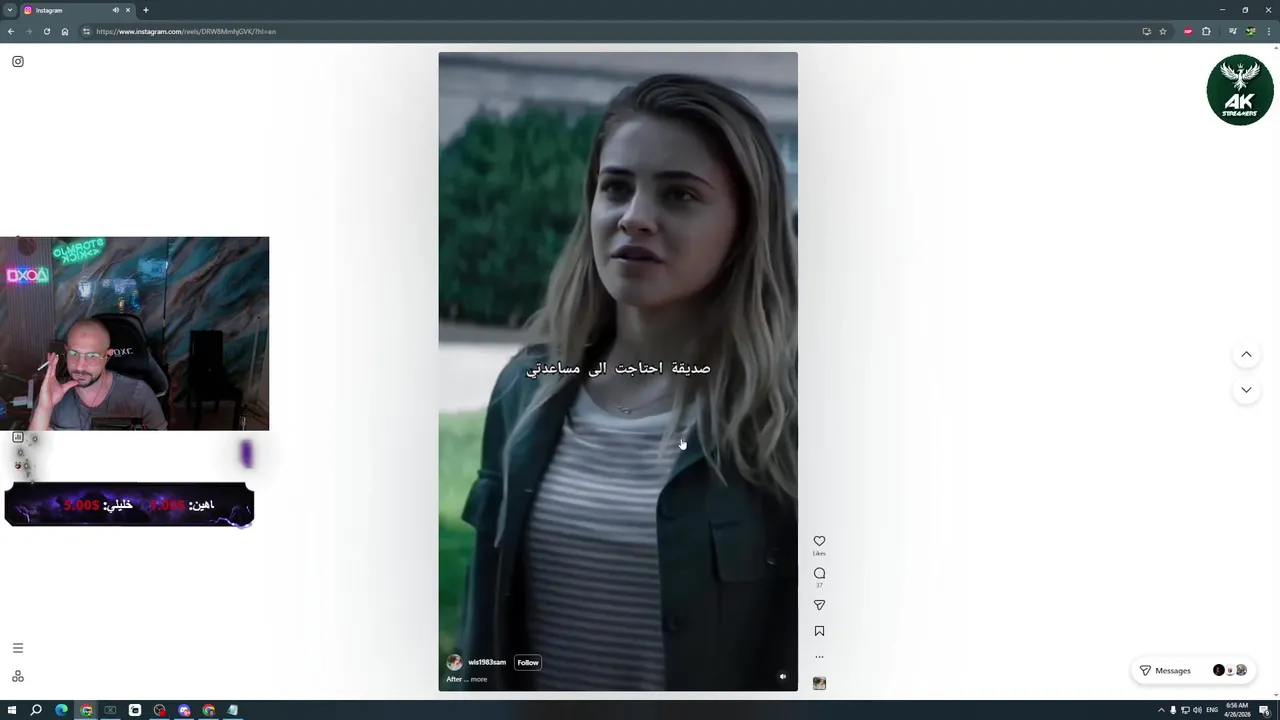Toggle reel sound with the speaker icon
The image size is (1280, 720).
[782, 677]
